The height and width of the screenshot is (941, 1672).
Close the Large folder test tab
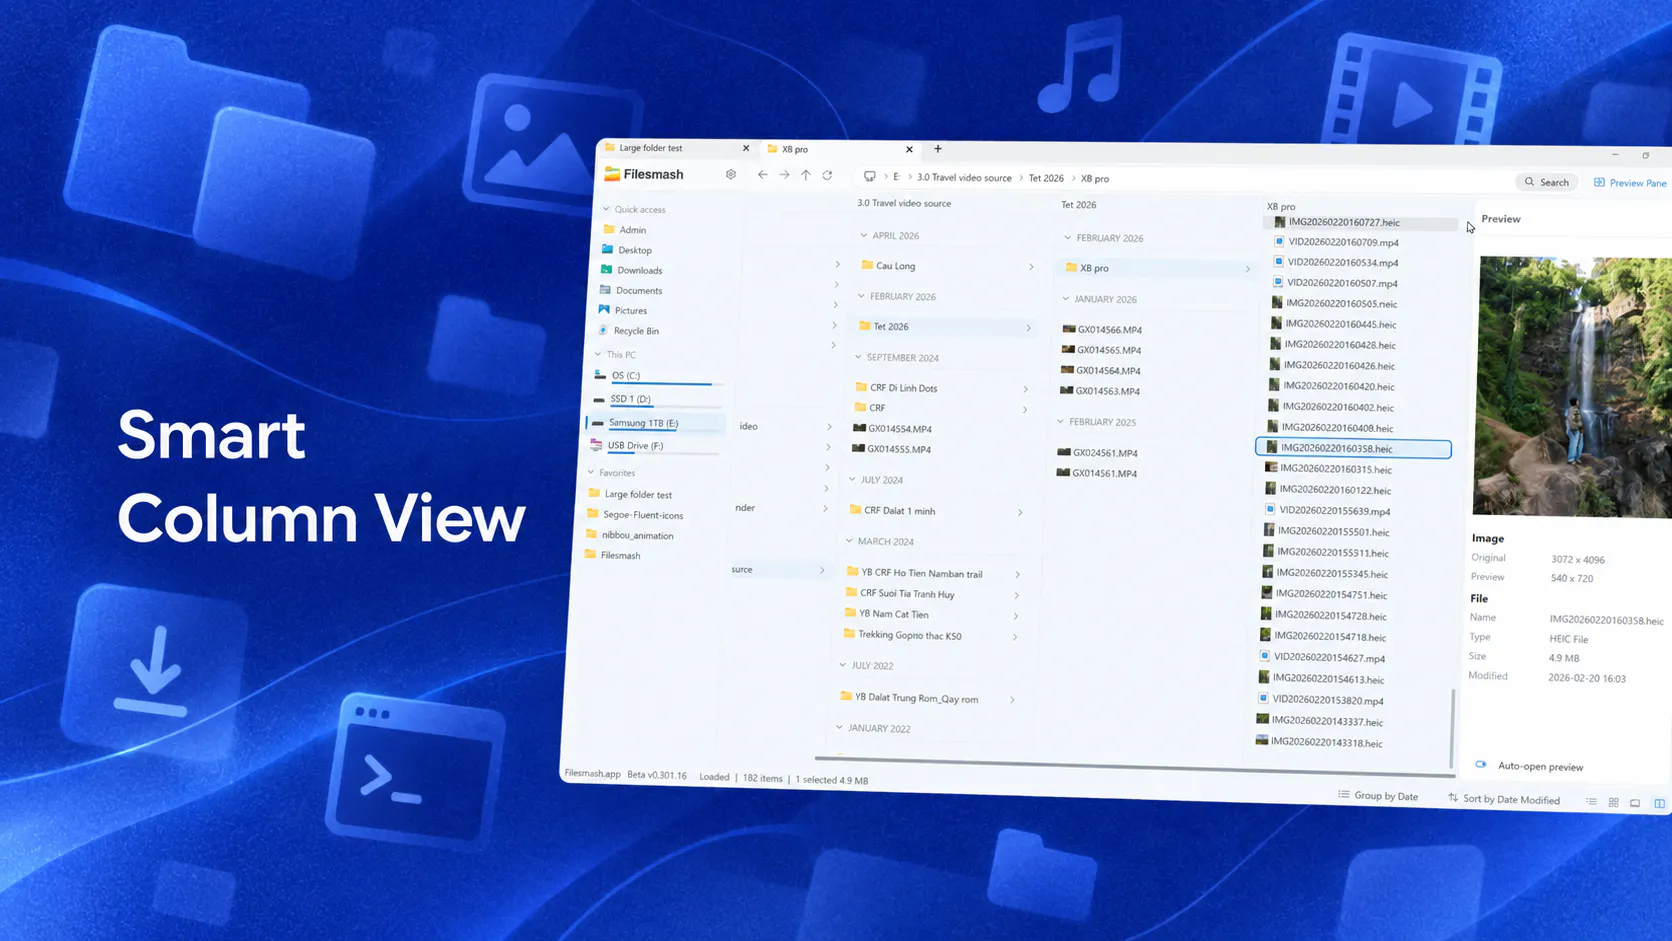746,148
